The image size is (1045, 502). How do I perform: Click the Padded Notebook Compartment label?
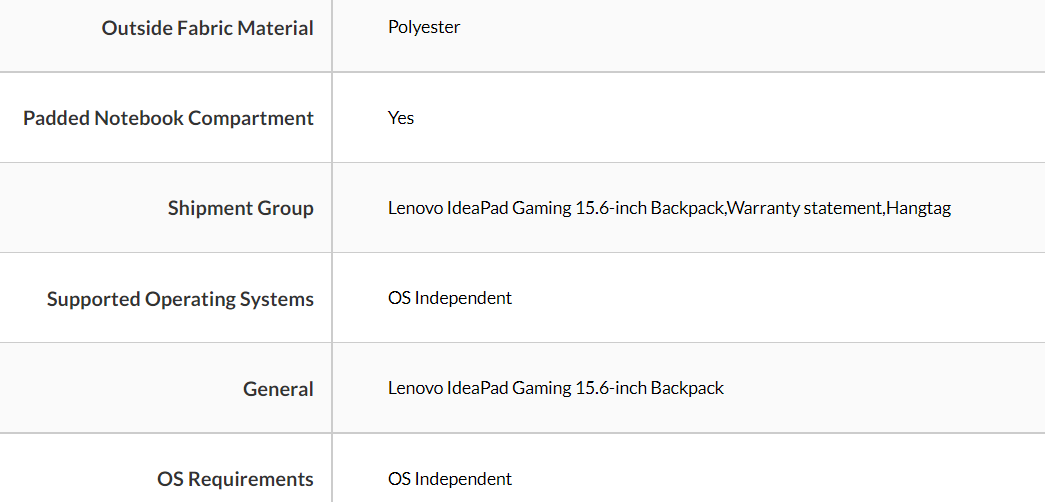168,118
